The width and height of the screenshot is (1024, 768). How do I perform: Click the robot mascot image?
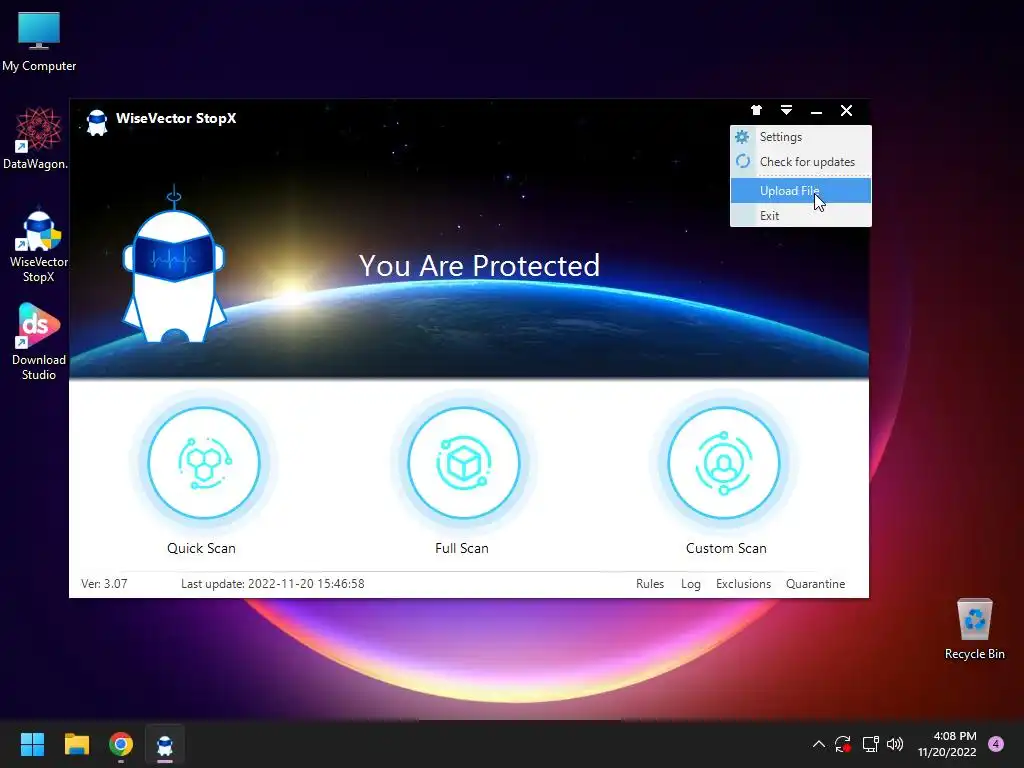pyautogui.click(x=174, y=264)
